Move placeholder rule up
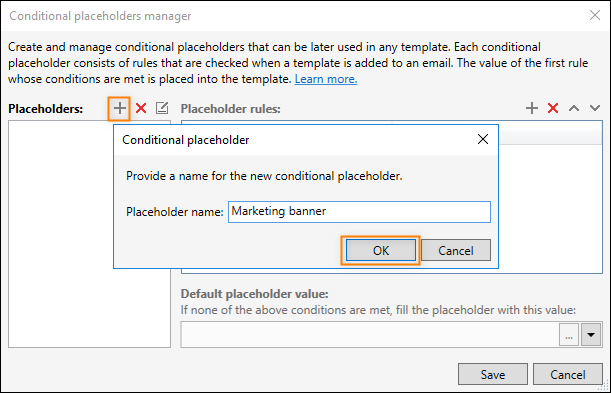 [x=574, y=108]
